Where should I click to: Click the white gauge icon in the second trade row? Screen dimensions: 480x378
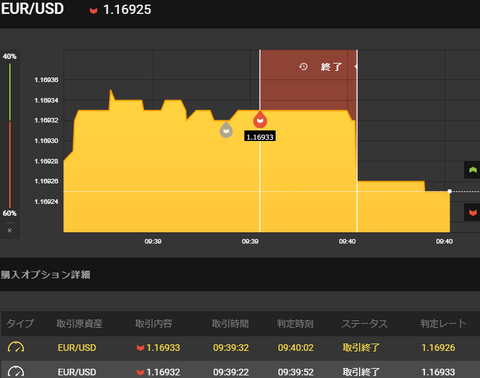coord(16,372)
